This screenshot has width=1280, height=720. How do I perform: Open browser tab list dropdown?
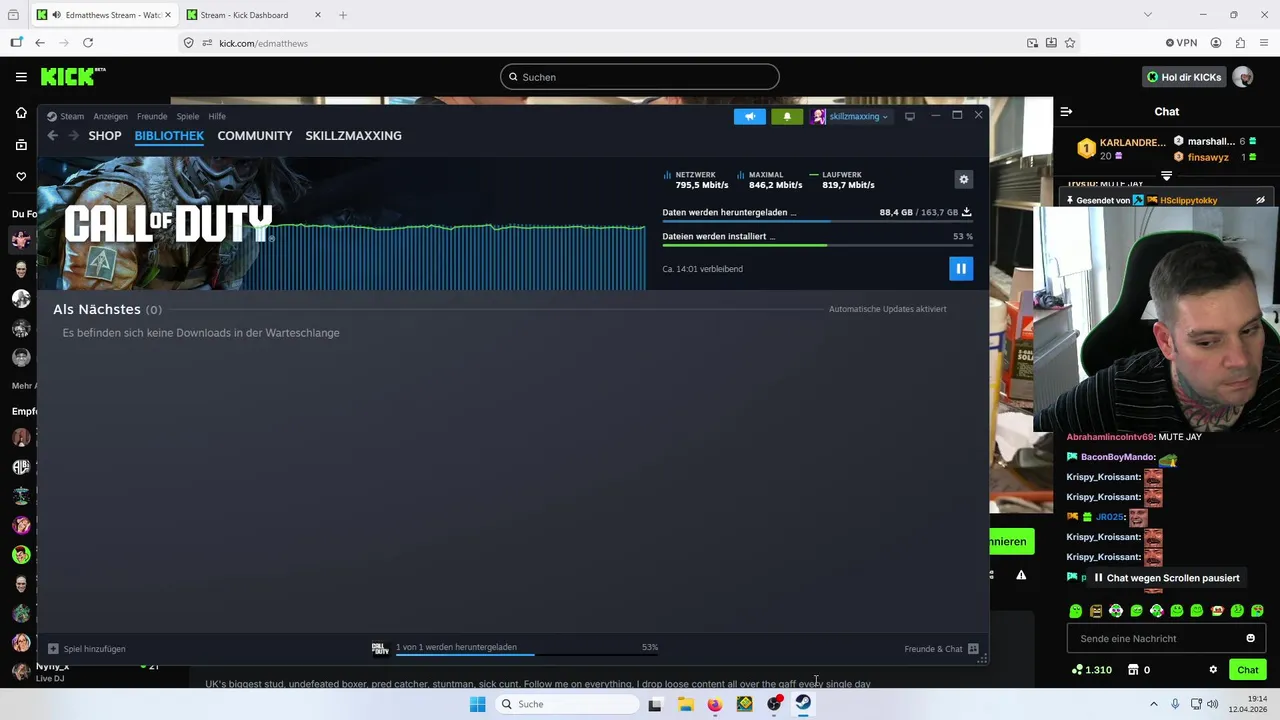coord(1147,15)
